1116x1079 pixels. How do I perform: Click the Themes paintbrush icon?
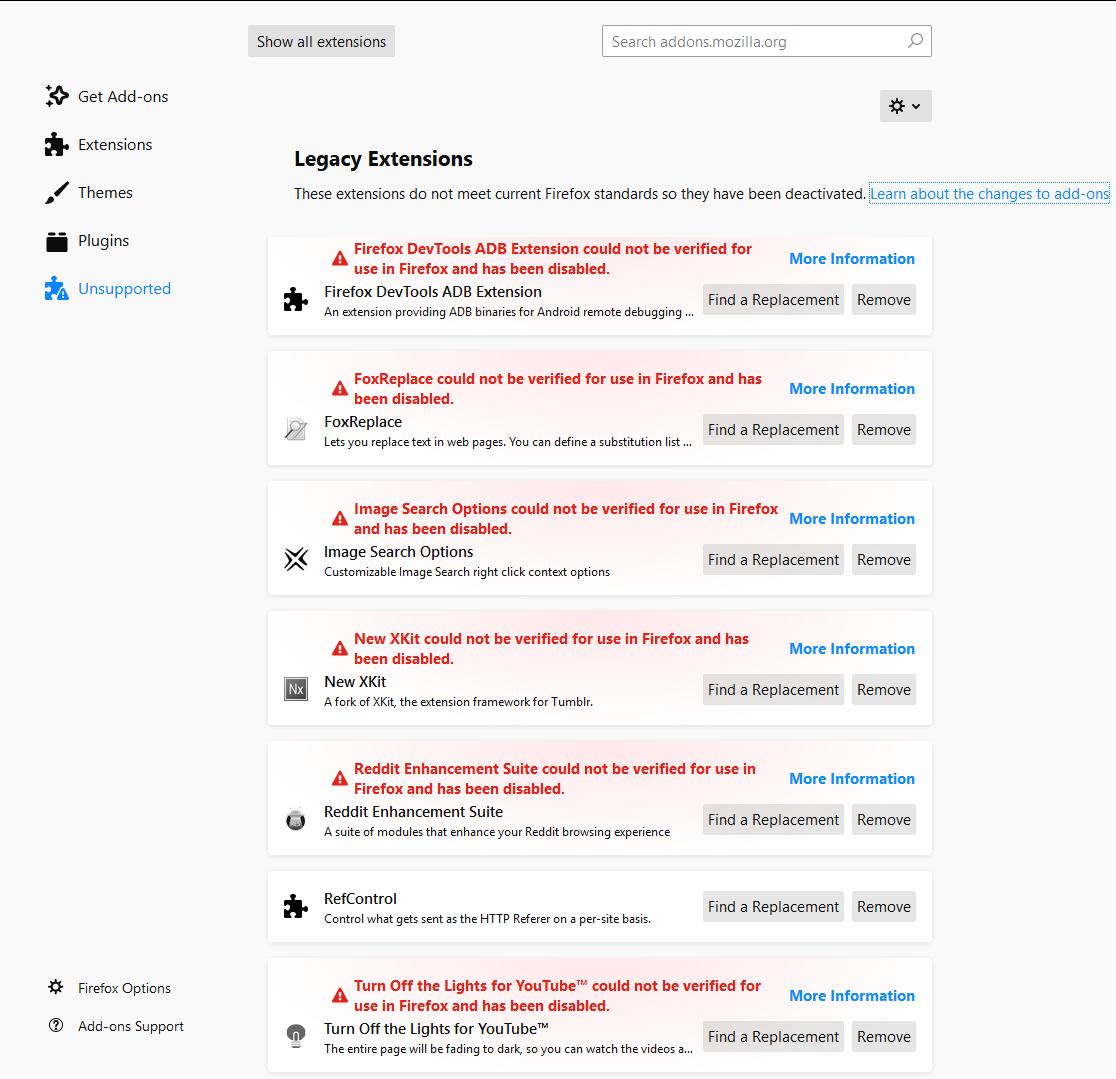pyautogui.click(x=57, y=192)
